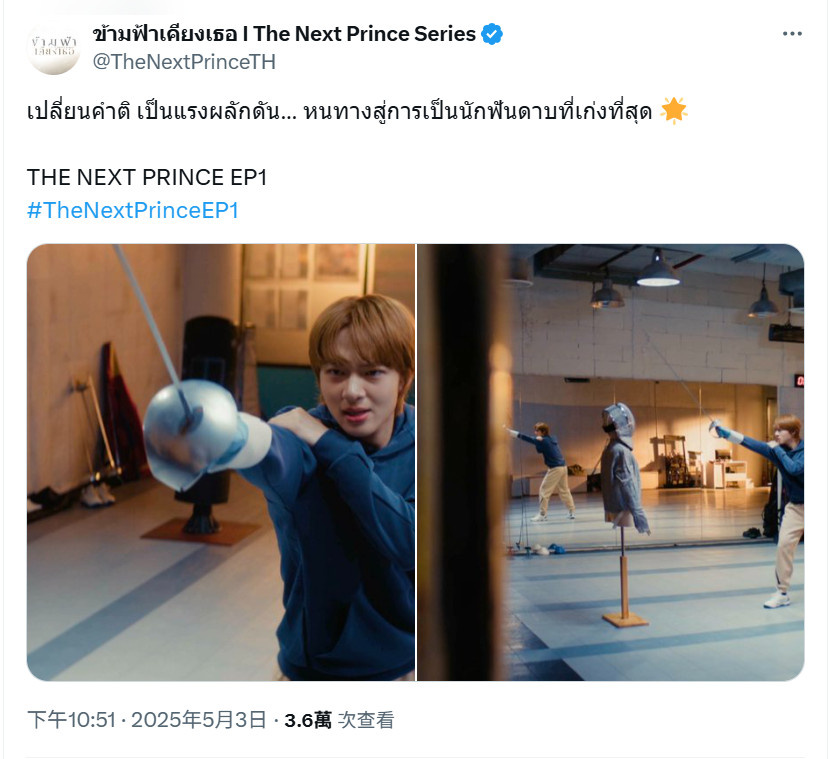Click the blue verified badge icon
The height and width of the screenshot is (759, 836).
[492, 34]
